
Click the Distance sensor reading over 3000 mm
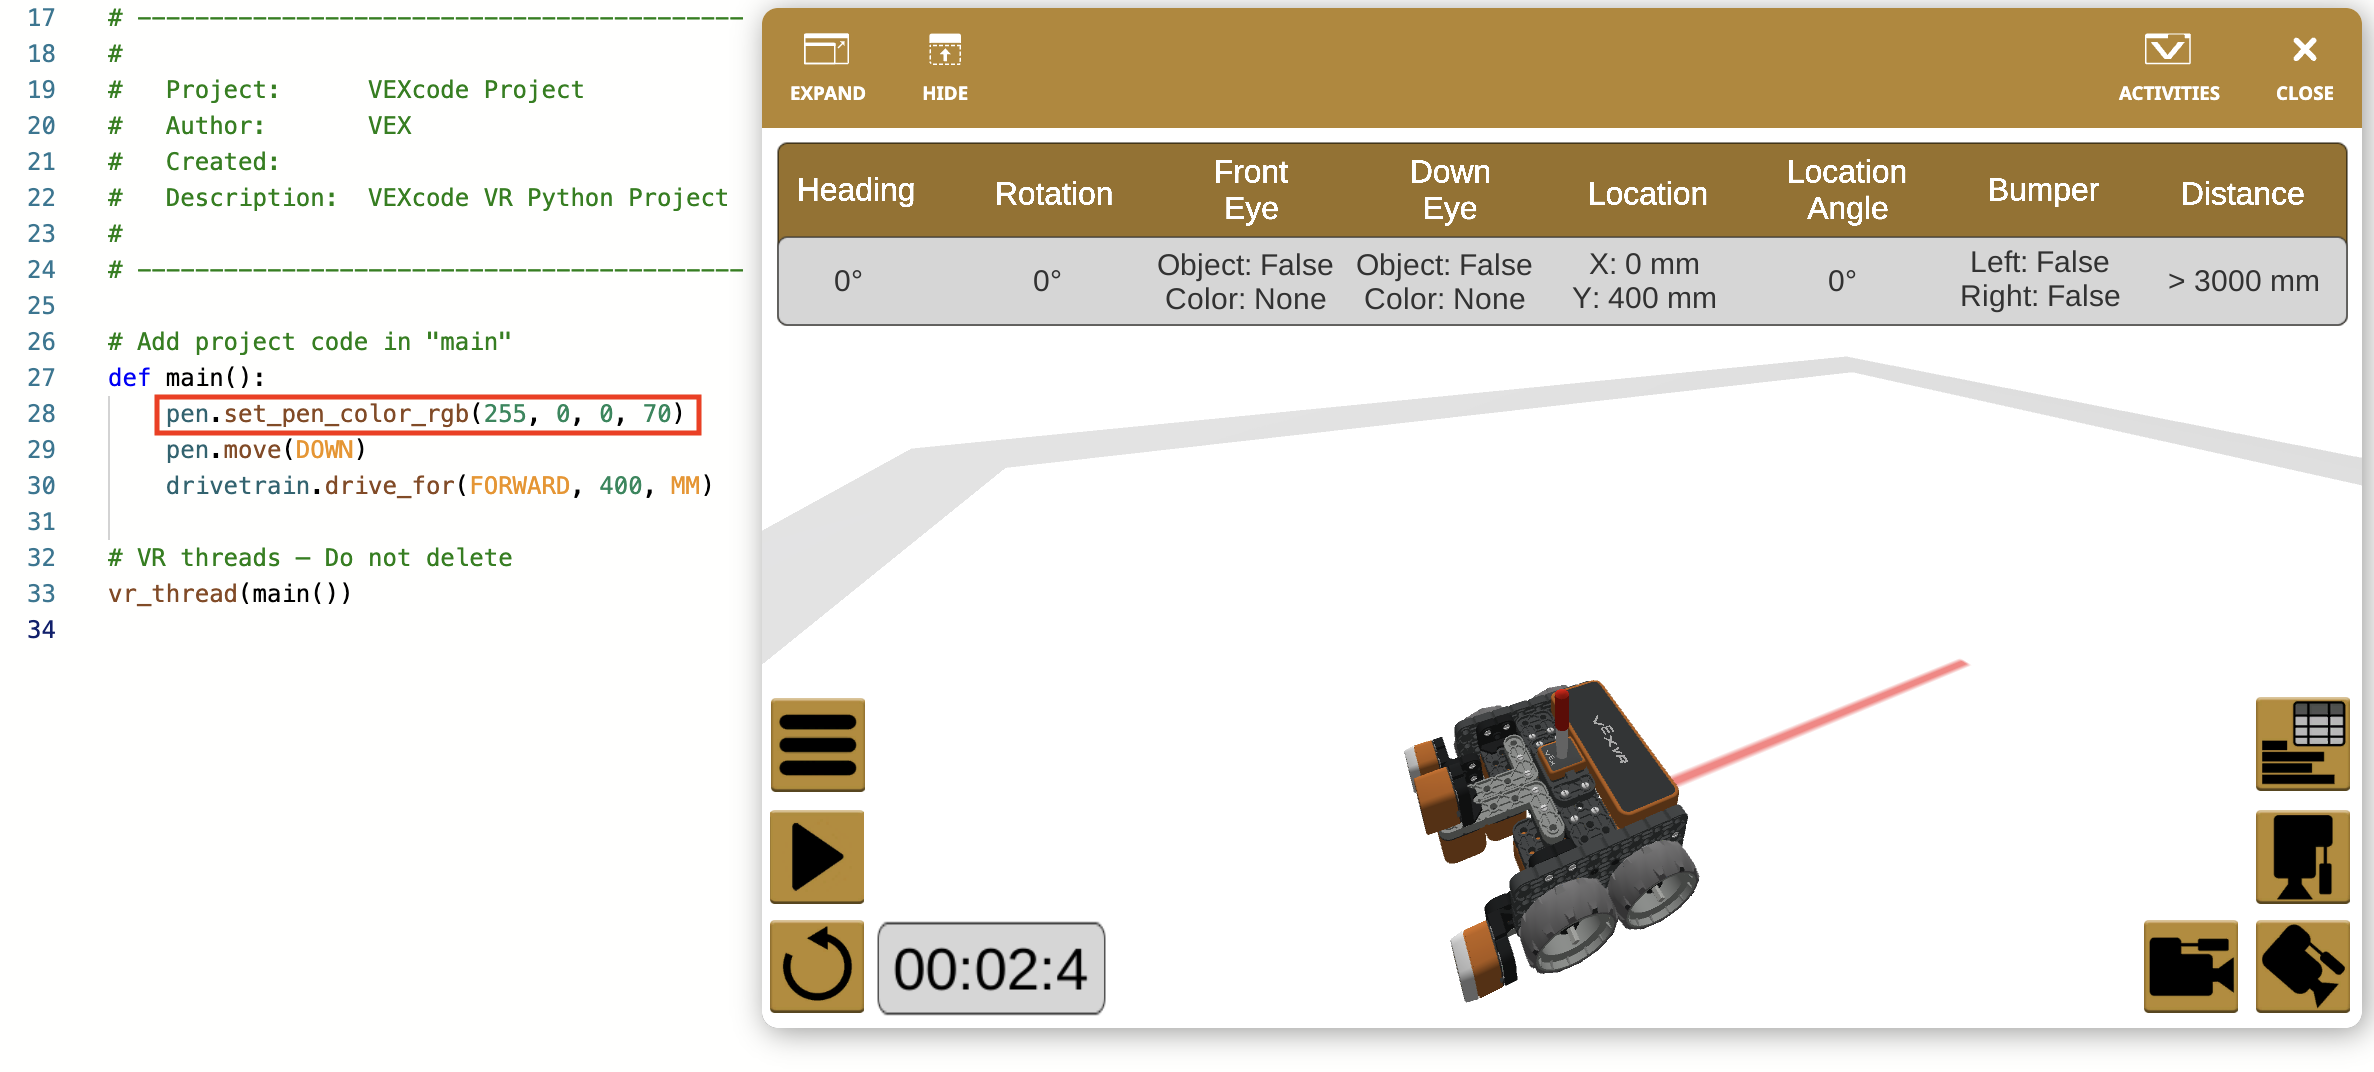[2243, 281]
